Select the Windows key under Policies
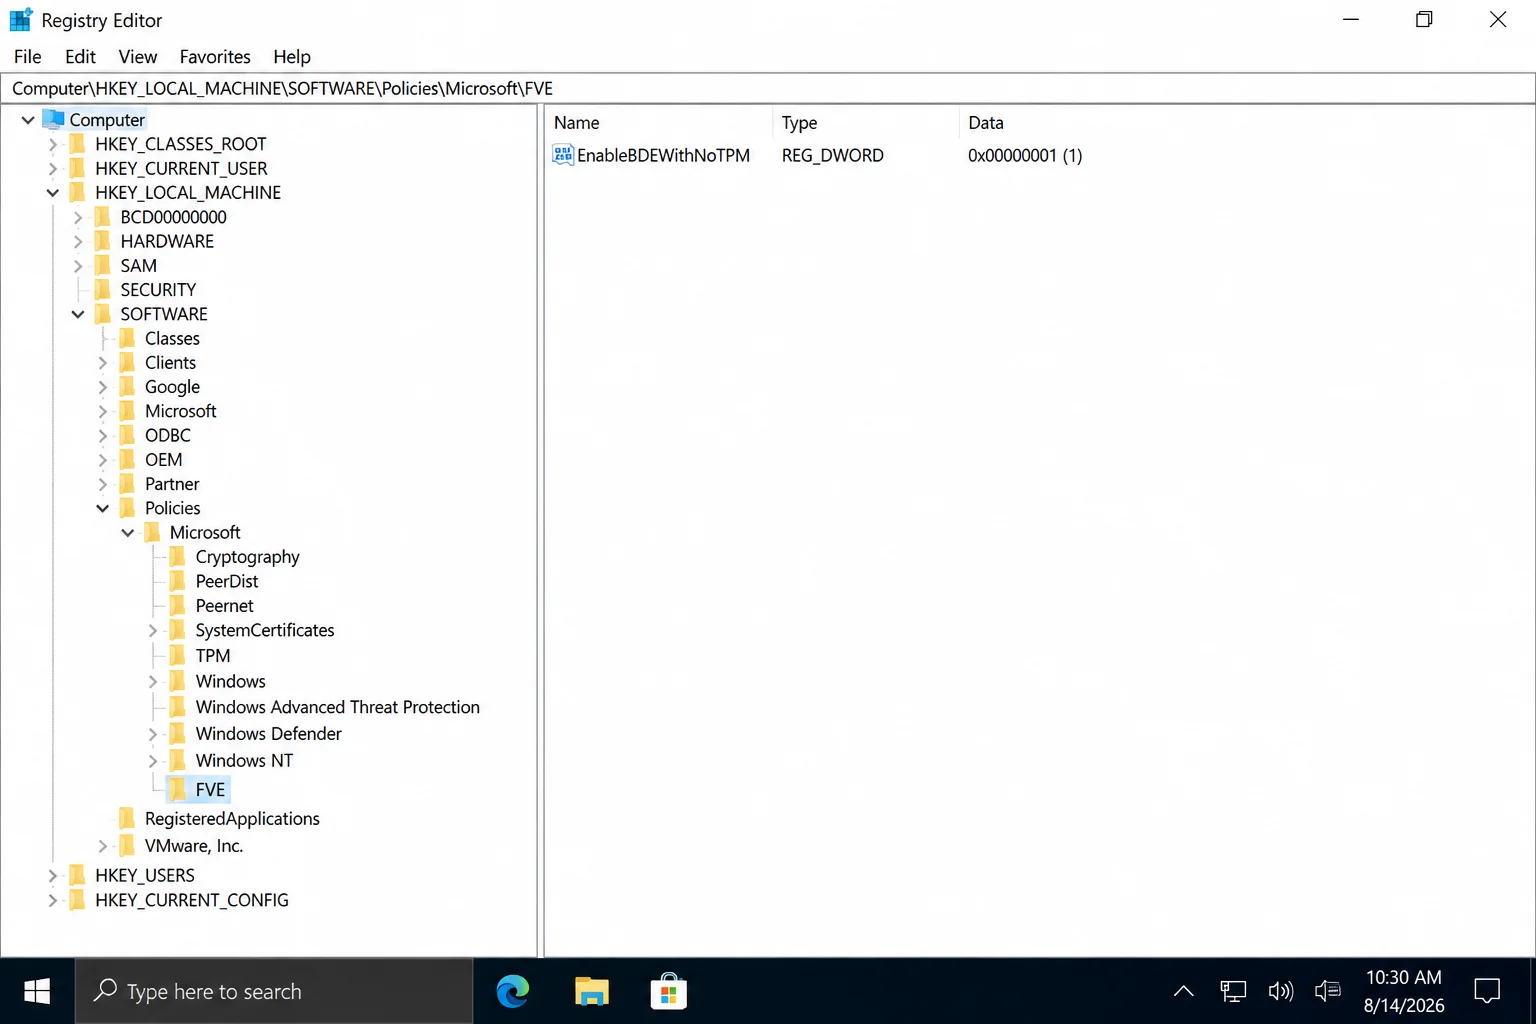This screenshot has width=1536, height=1024. (x=230, y=681)
